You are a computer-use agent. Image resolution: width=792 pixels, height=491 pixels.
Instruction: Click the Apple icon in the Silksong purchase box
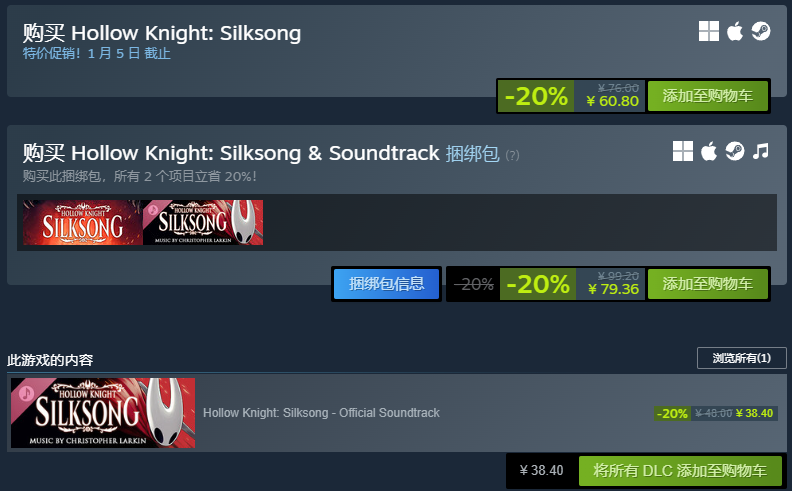tap(735, 31)
